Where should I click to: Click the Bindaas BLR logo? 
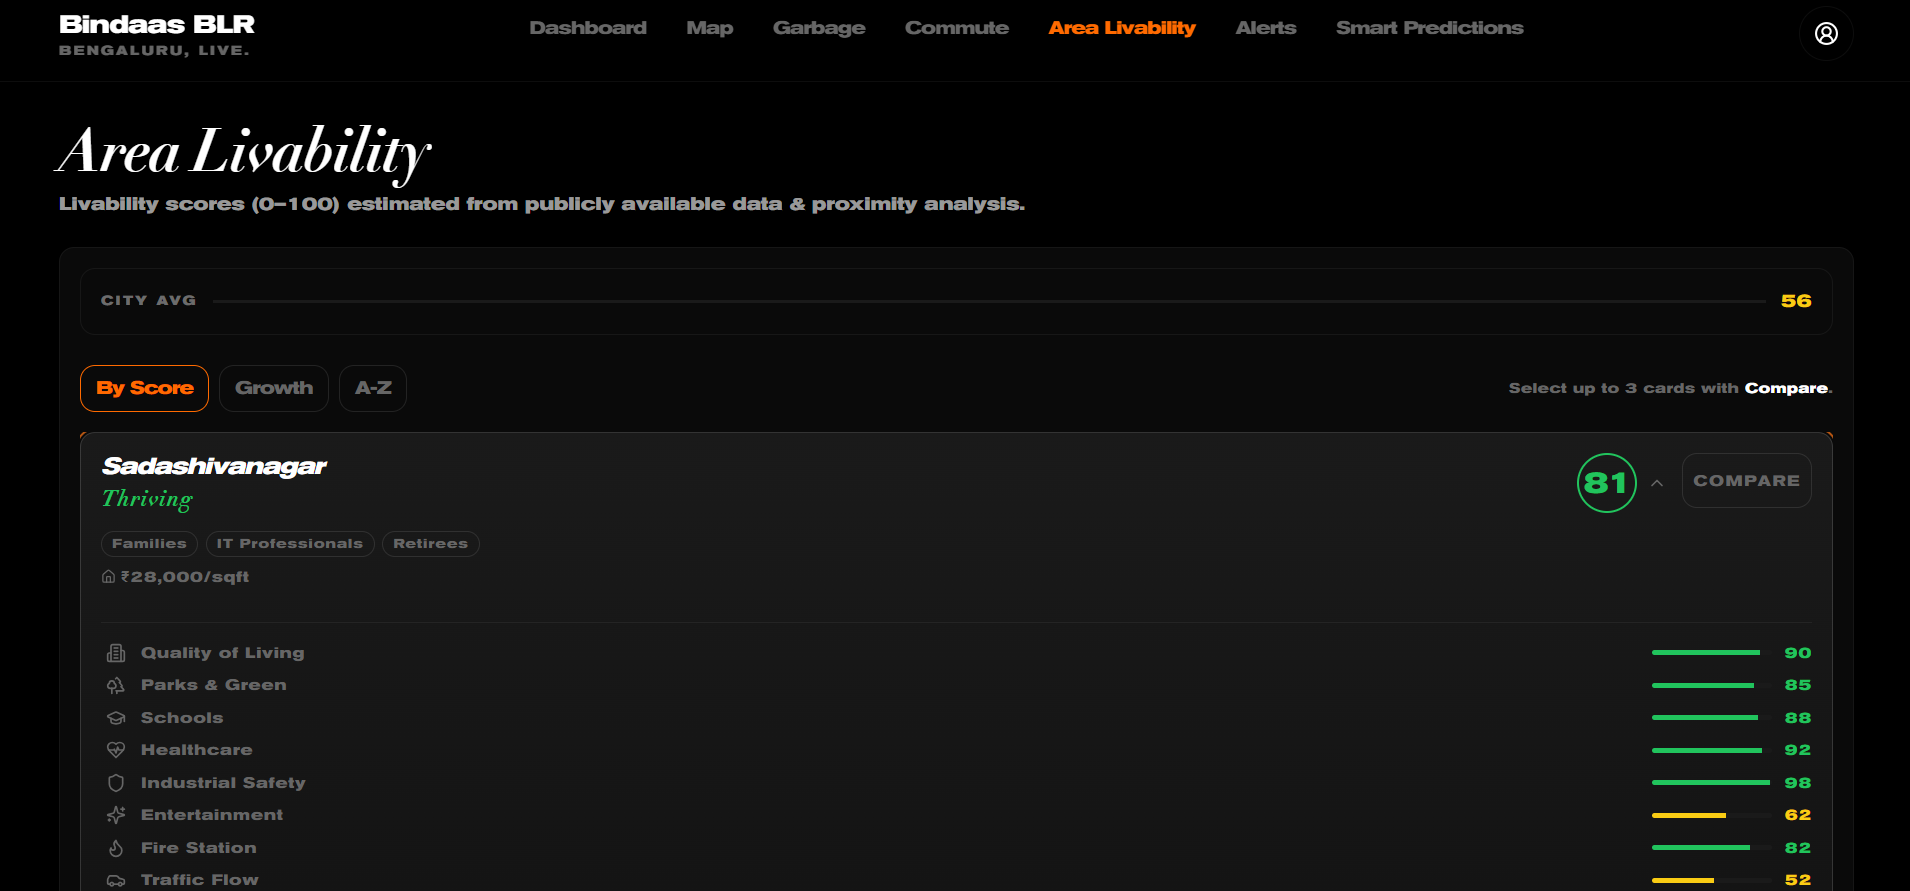point(157,24)
